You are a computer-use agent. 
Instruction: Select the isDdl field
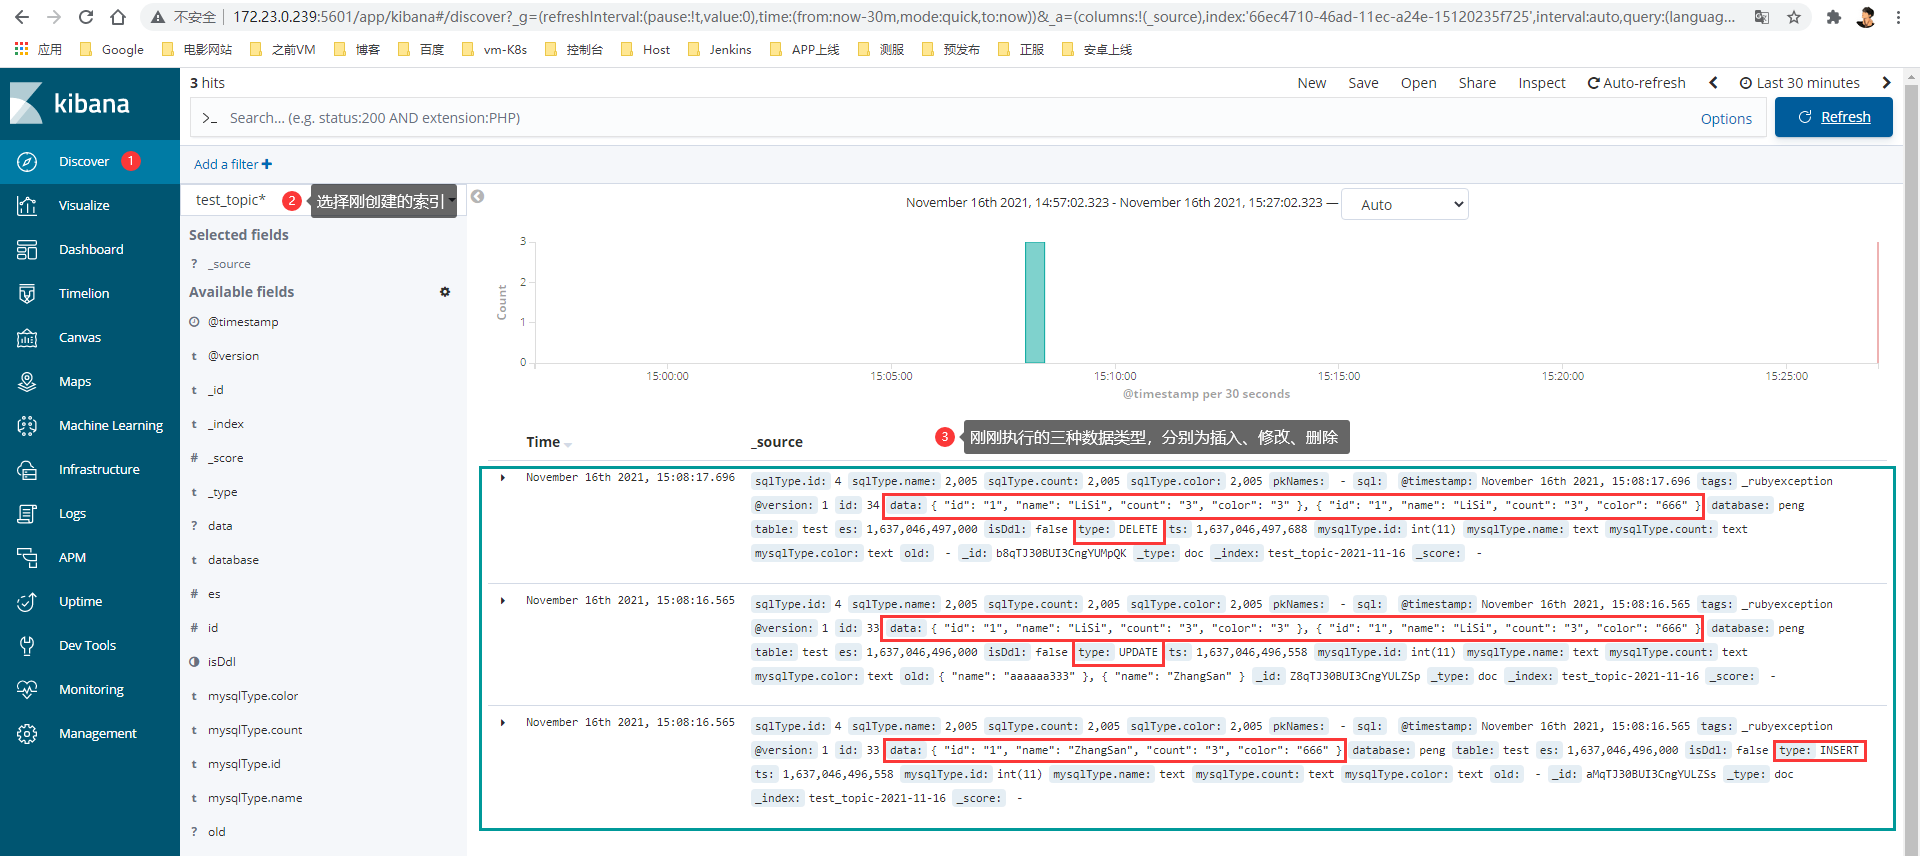(x=222, y=662)
